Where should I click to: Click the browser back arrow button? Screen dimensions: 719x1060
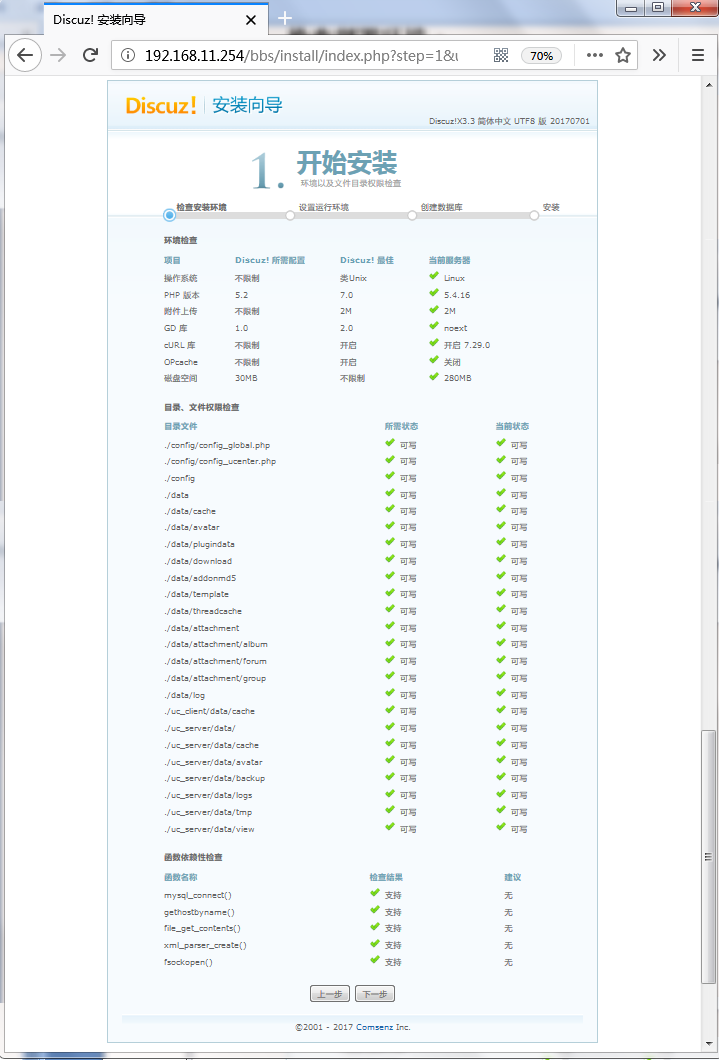coord(25,55)
